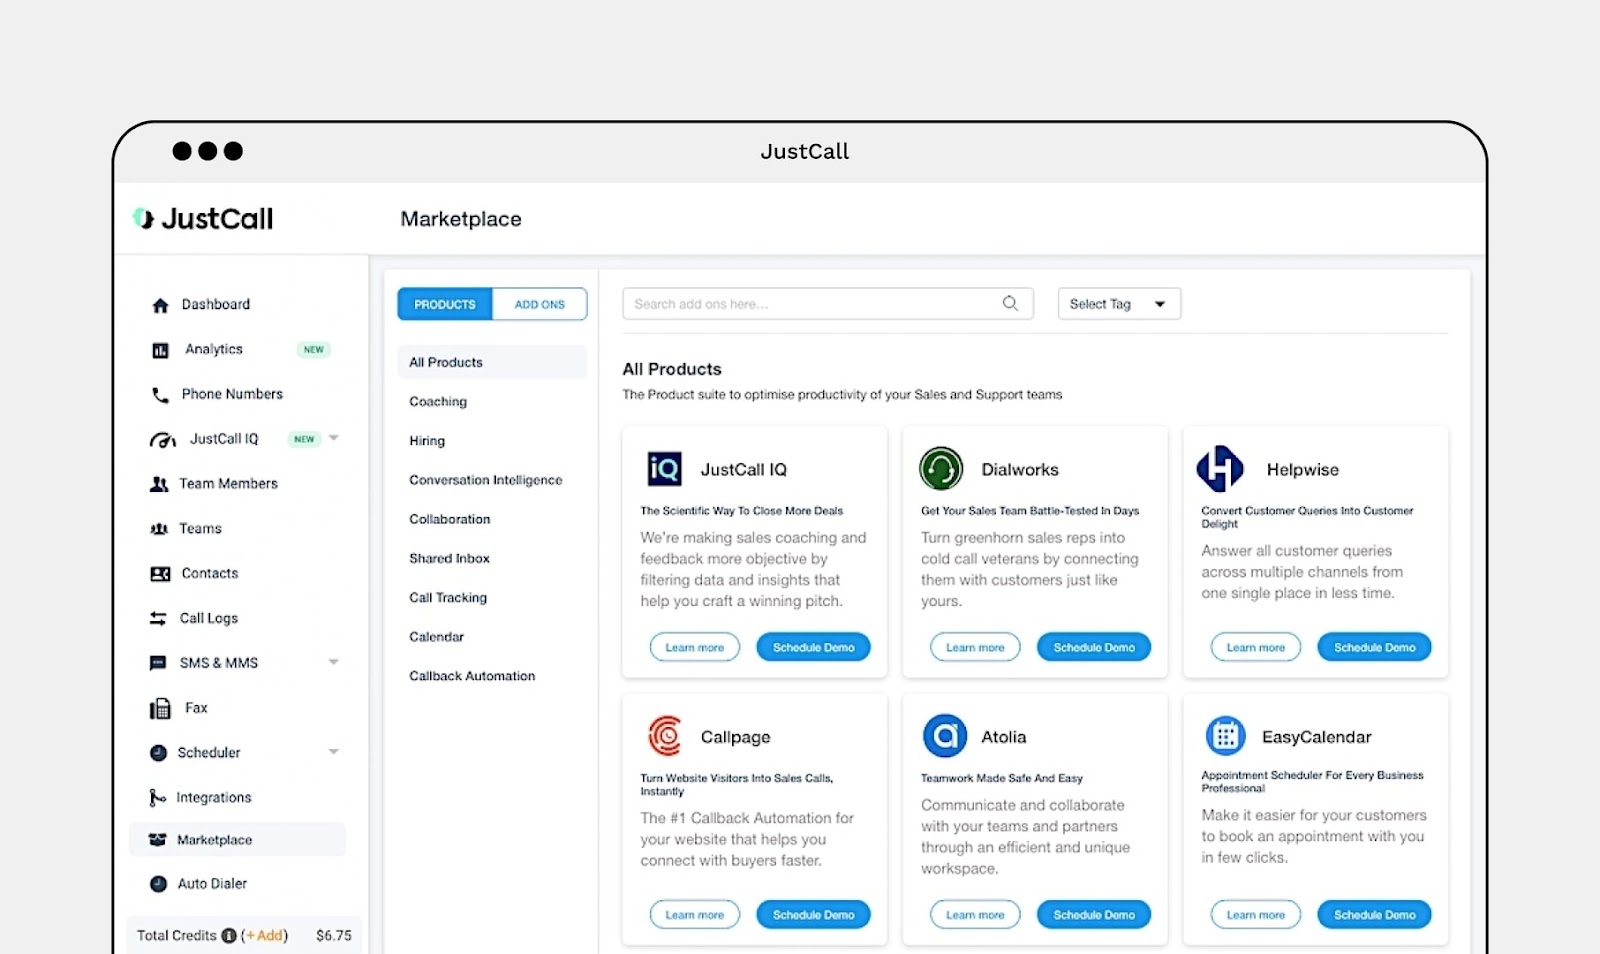Select the Calendar category
Screen dimensions: 1600x954
tap(436, 637)
